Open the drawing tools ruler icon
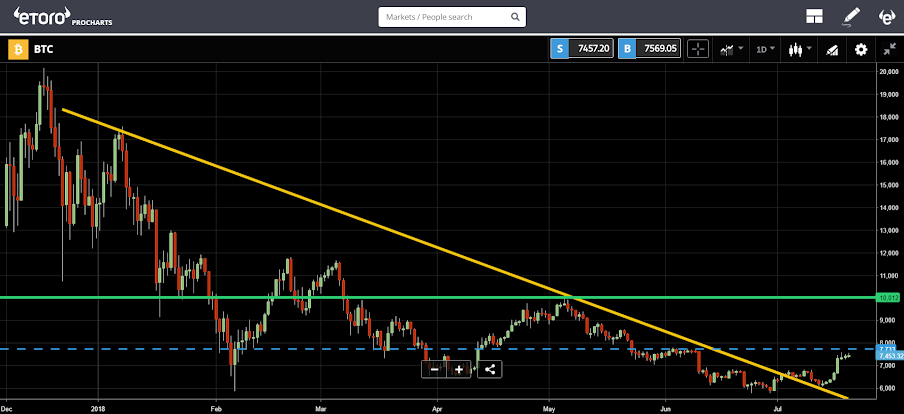The image size is (904, 414). (831, 50)
